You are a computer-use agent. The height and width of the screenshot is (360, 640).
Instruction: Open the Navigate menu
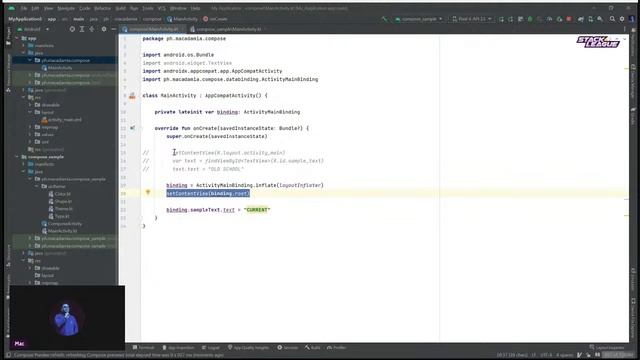(66, 8)
